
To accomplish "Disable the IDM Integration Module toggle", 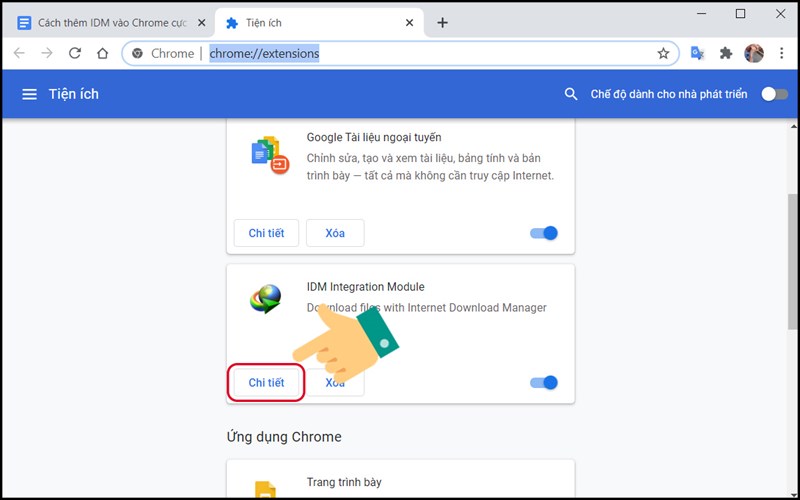I will (544, 383).
